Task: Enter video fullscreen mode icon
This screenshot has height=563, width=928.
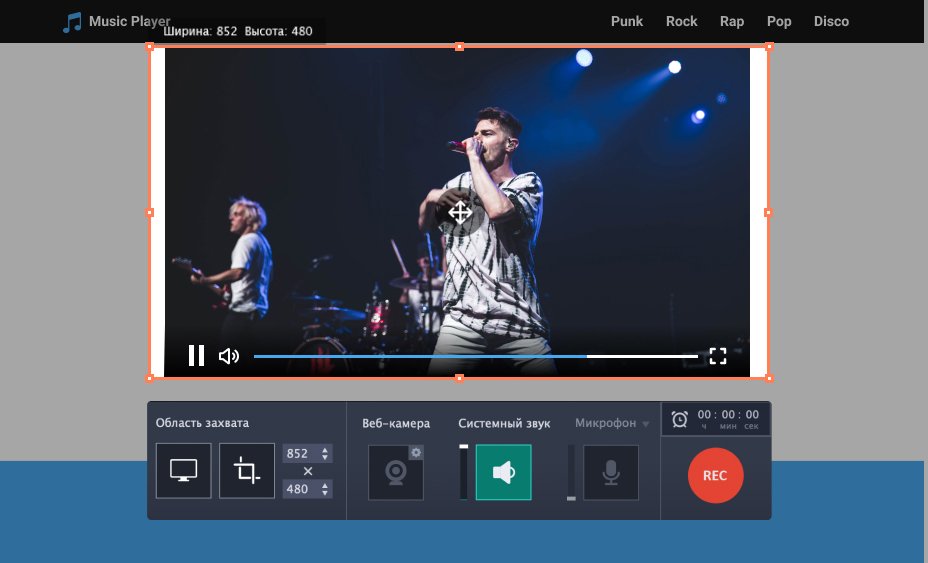Action: 718,356
